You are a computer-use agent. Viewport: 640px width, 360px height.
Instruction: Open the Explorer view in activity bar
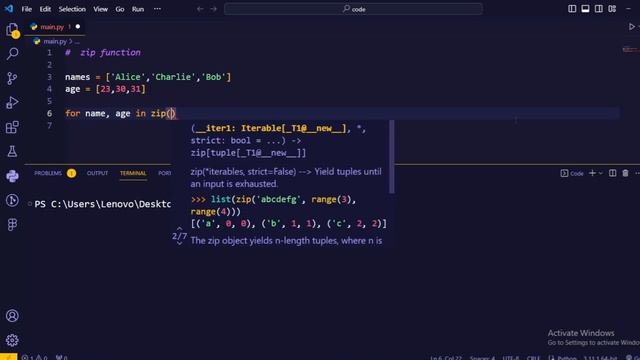pyautogui.click(x=12, y=30)
